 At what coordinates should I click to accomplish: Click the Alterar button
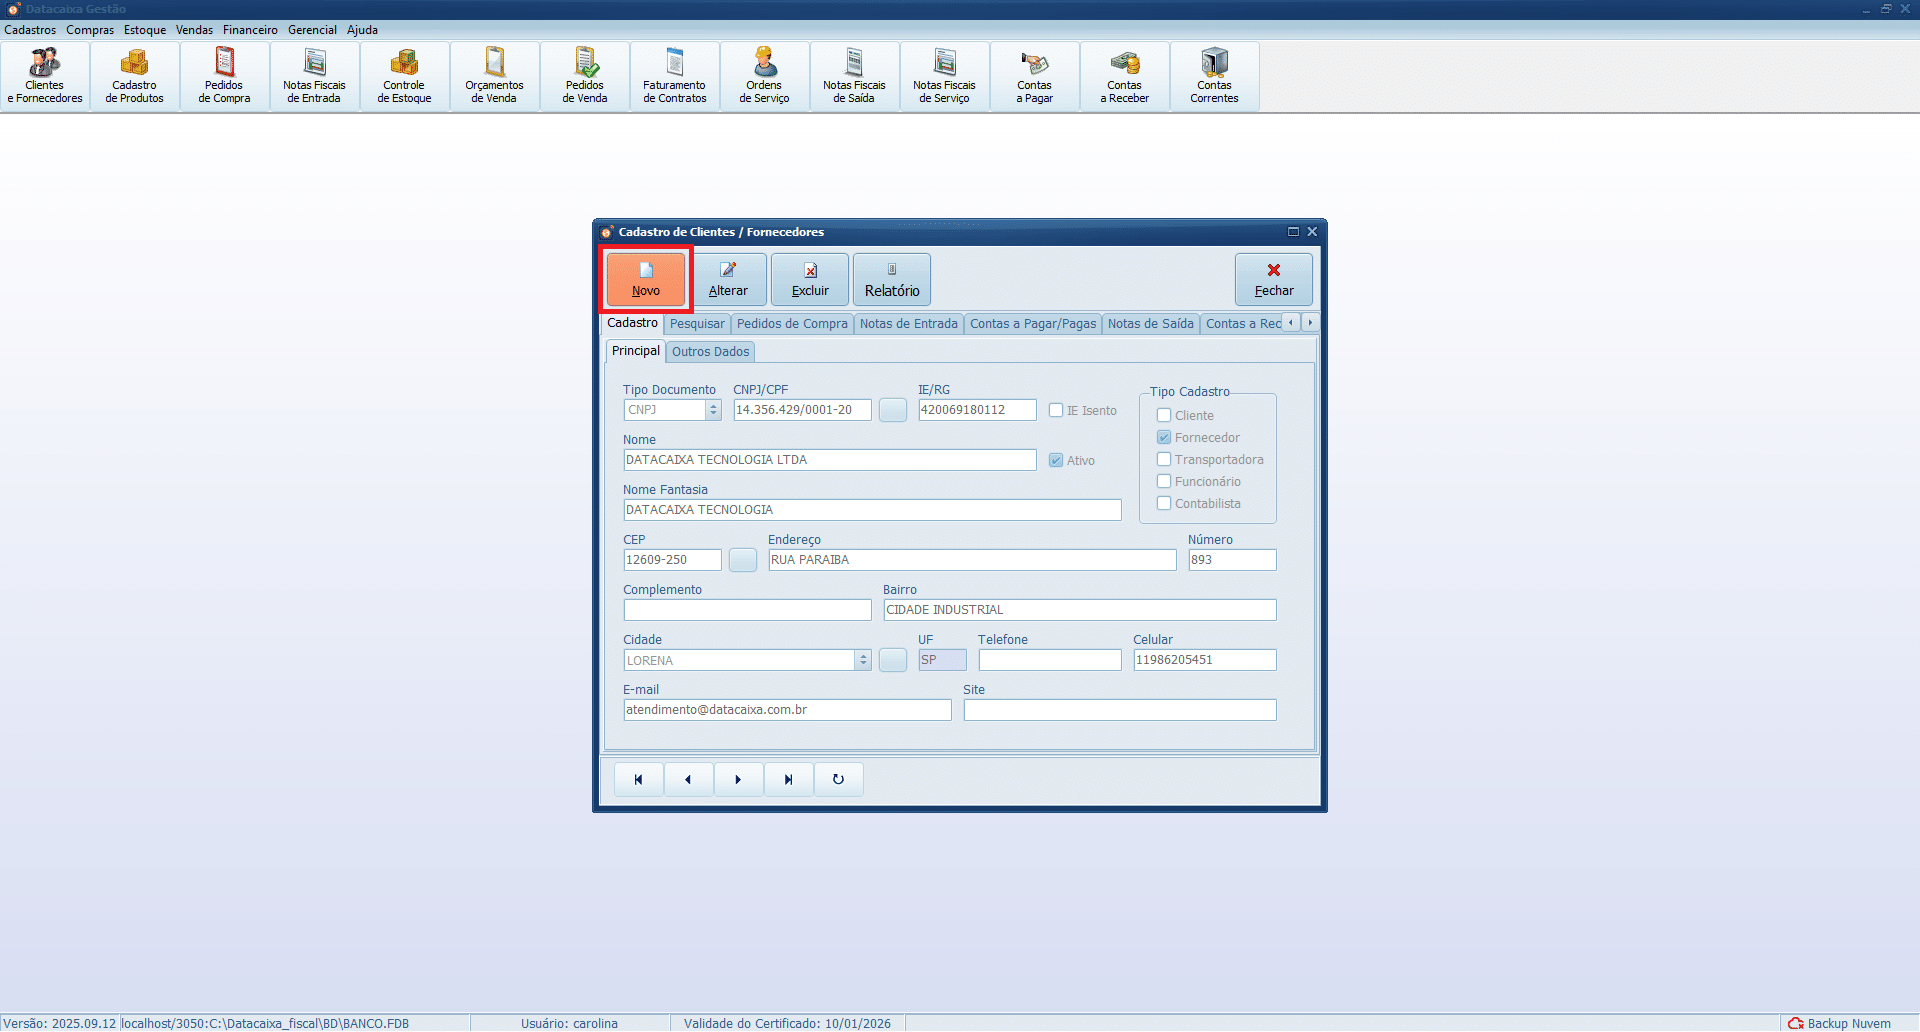(728, 279)
